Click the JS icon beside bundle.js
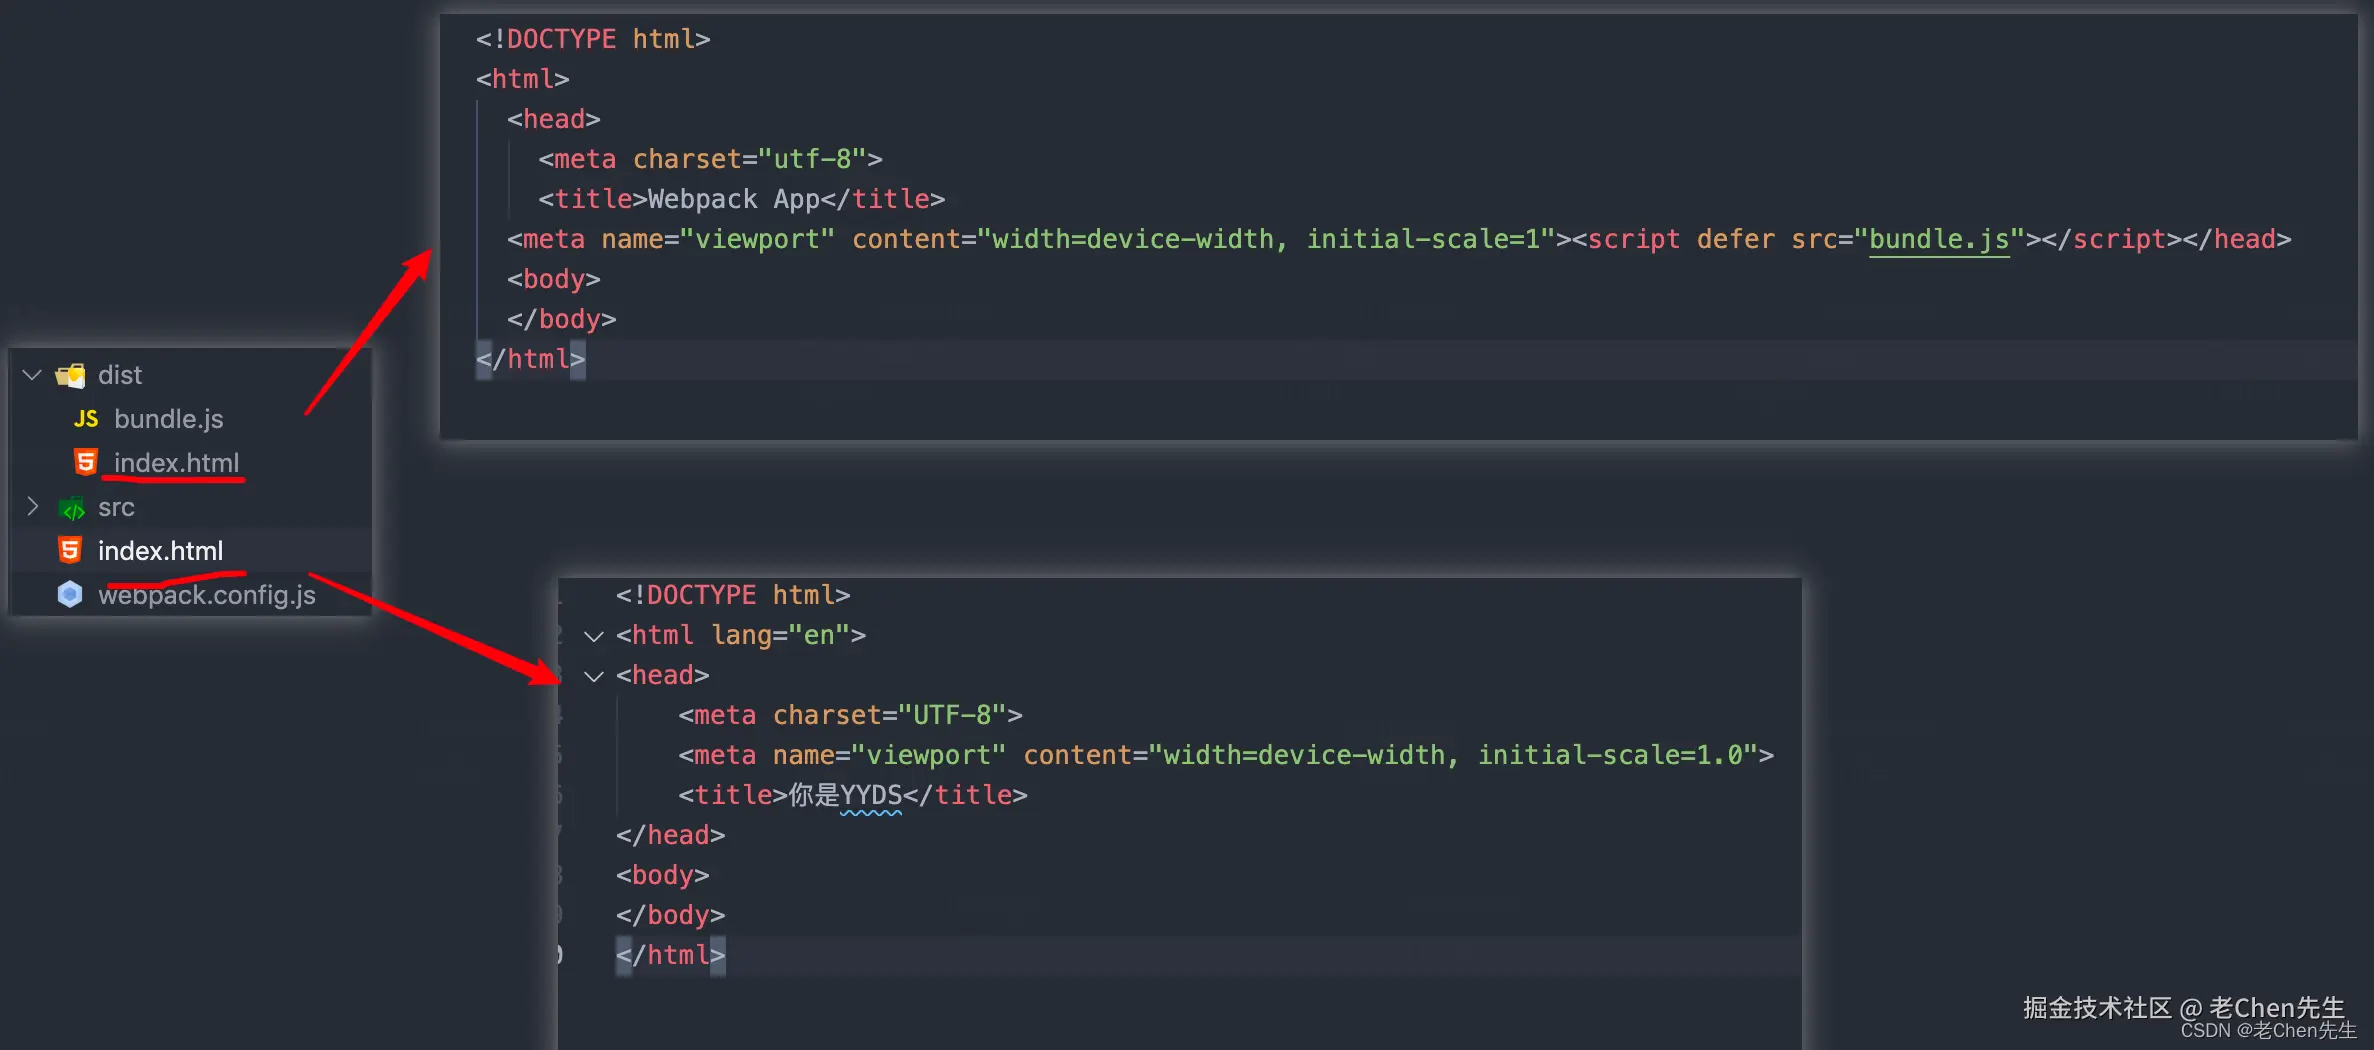 point(86,419)
